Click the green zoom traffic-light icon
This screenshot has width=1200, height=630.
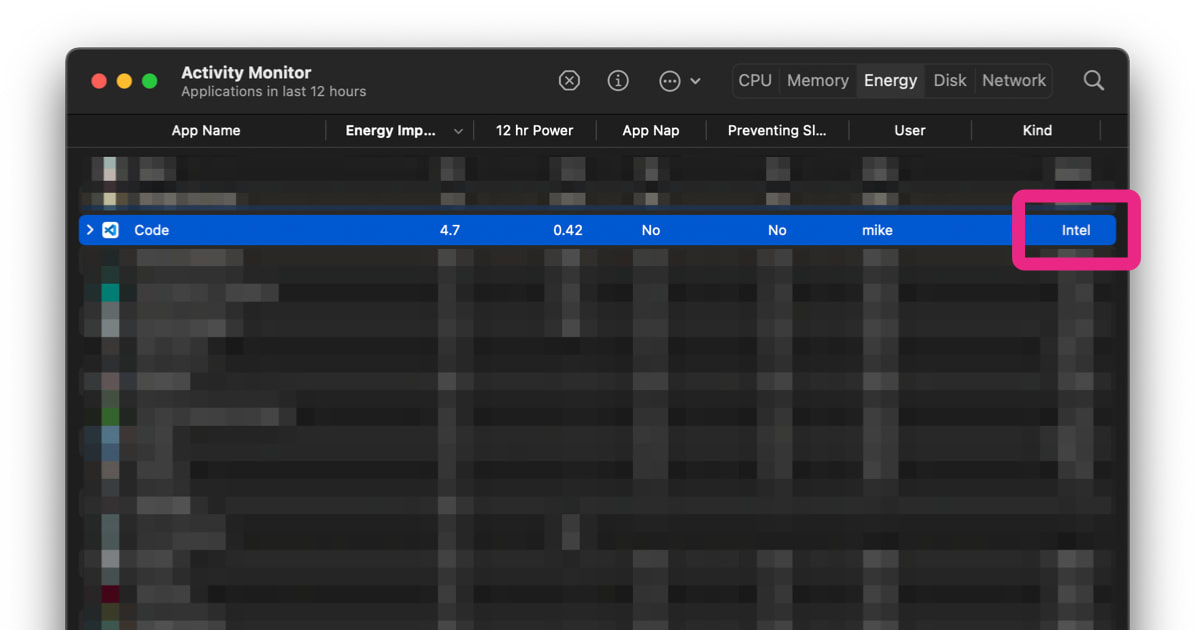coord(149,81)
